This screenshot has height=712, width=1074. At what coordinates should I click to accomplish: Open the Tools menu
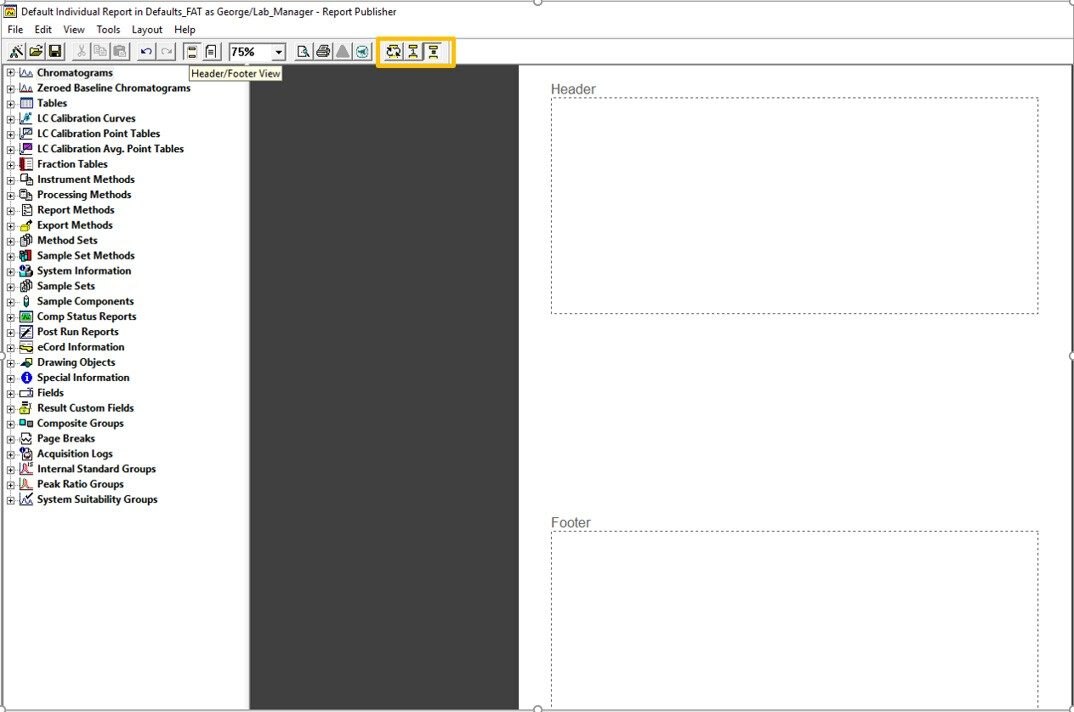[x=108, y=29]
